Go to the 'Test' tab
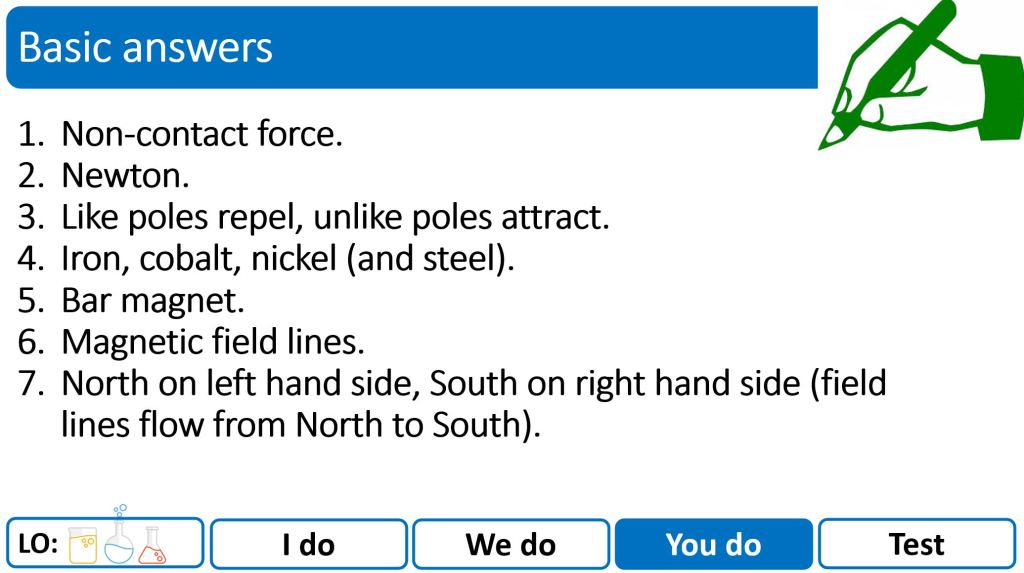The image size is (1024, 573). 916,544
